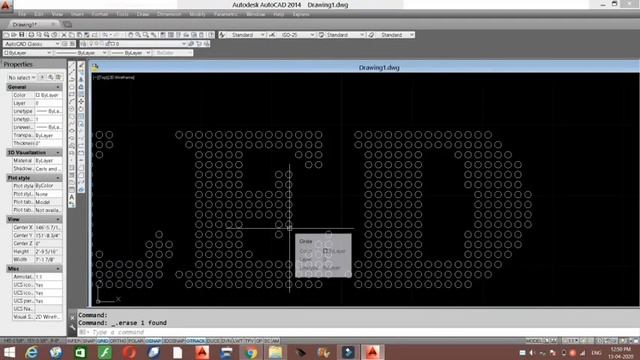
Task: Select the Move modify tool
Action: click(x=81, y=101)
